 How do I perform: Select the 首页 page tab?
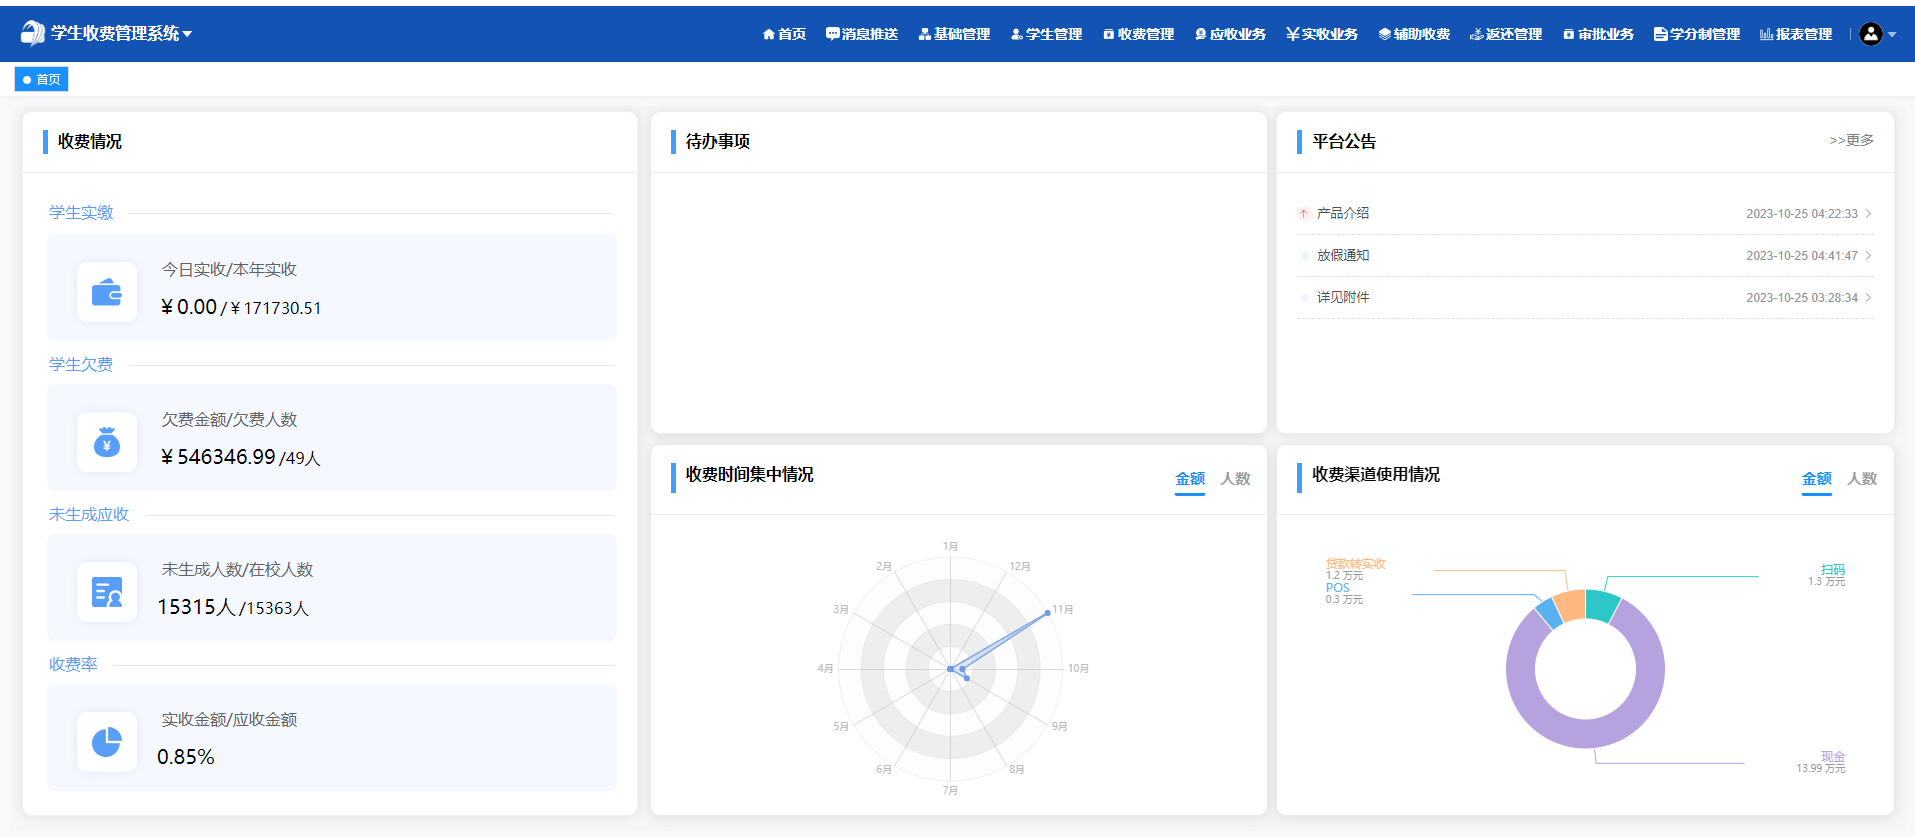click(41, 79)
